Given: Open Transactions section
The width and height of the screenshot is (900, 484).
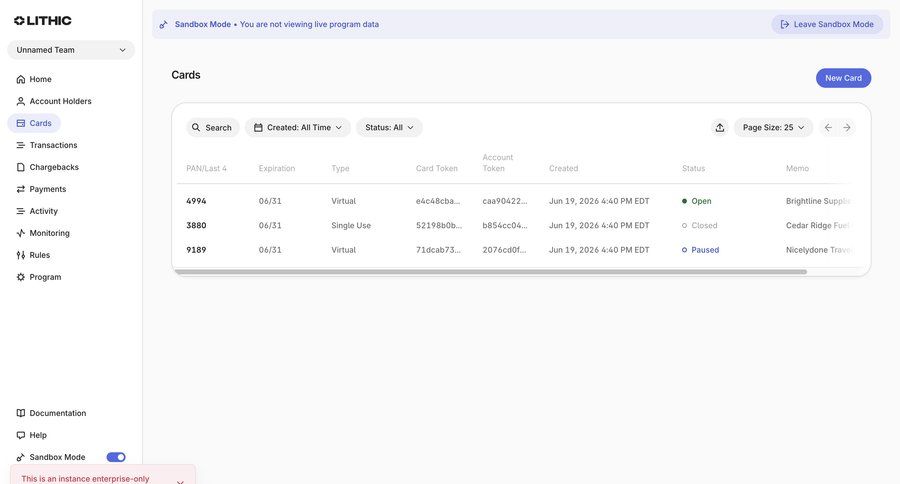Looking at the screenshot, I should point(47,145).
